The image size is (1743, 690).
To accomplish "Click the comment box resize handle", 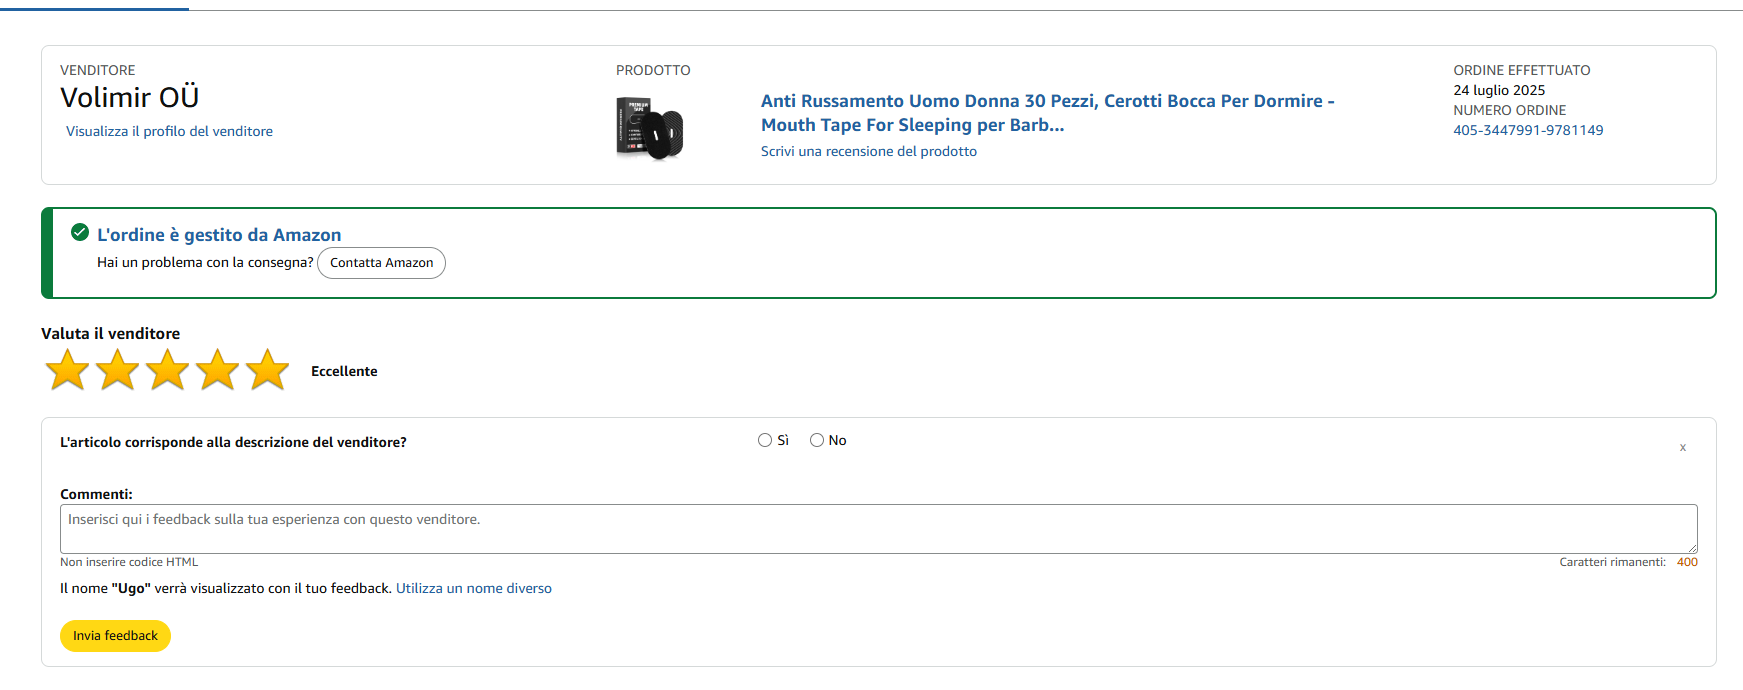I will (1692, 548).
